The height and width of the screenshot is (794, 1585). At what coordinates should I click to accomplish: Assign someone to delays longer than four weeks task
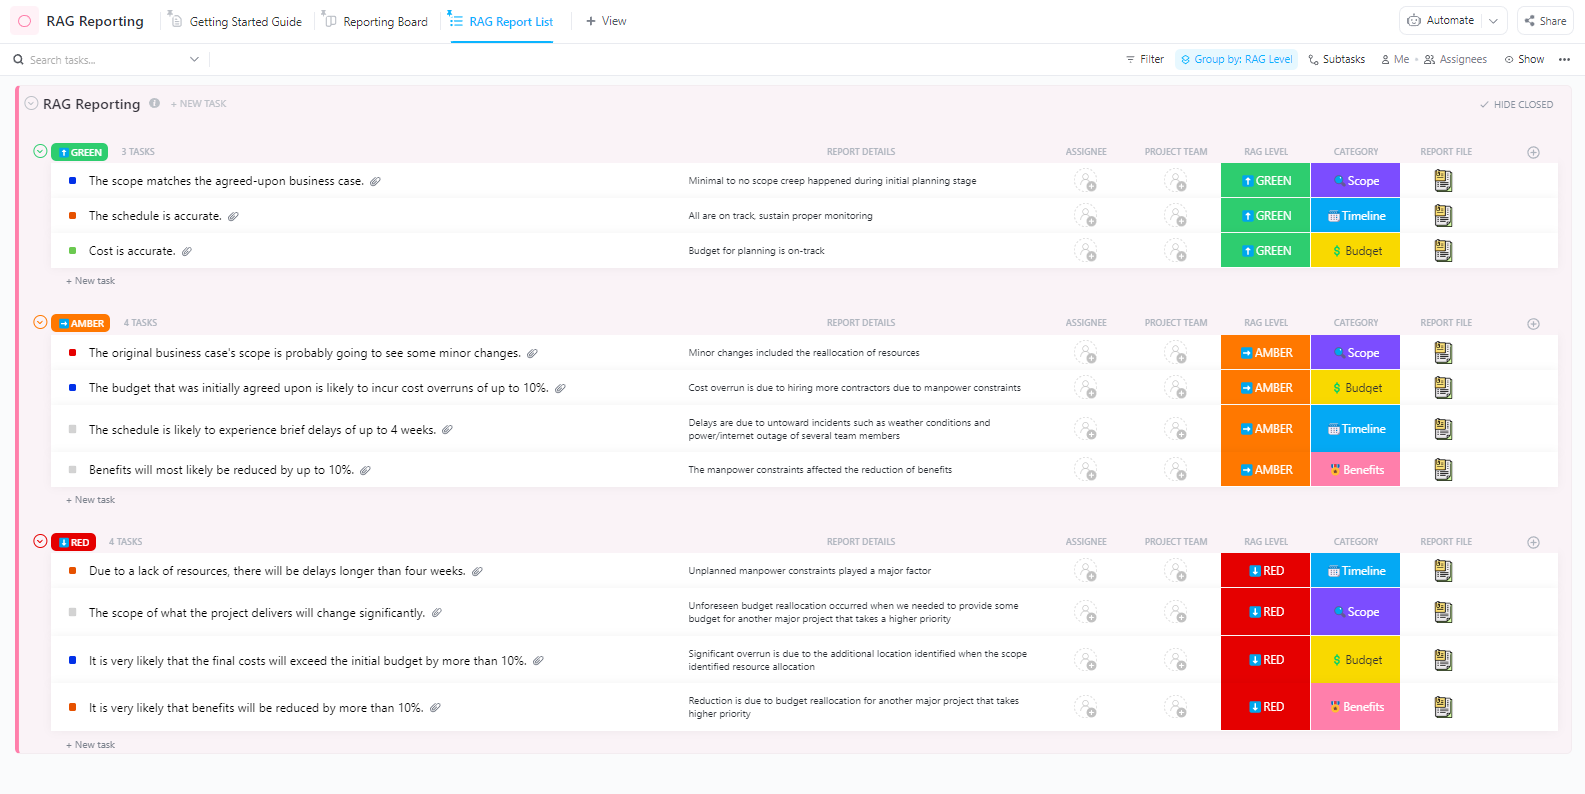[1085, 571]
